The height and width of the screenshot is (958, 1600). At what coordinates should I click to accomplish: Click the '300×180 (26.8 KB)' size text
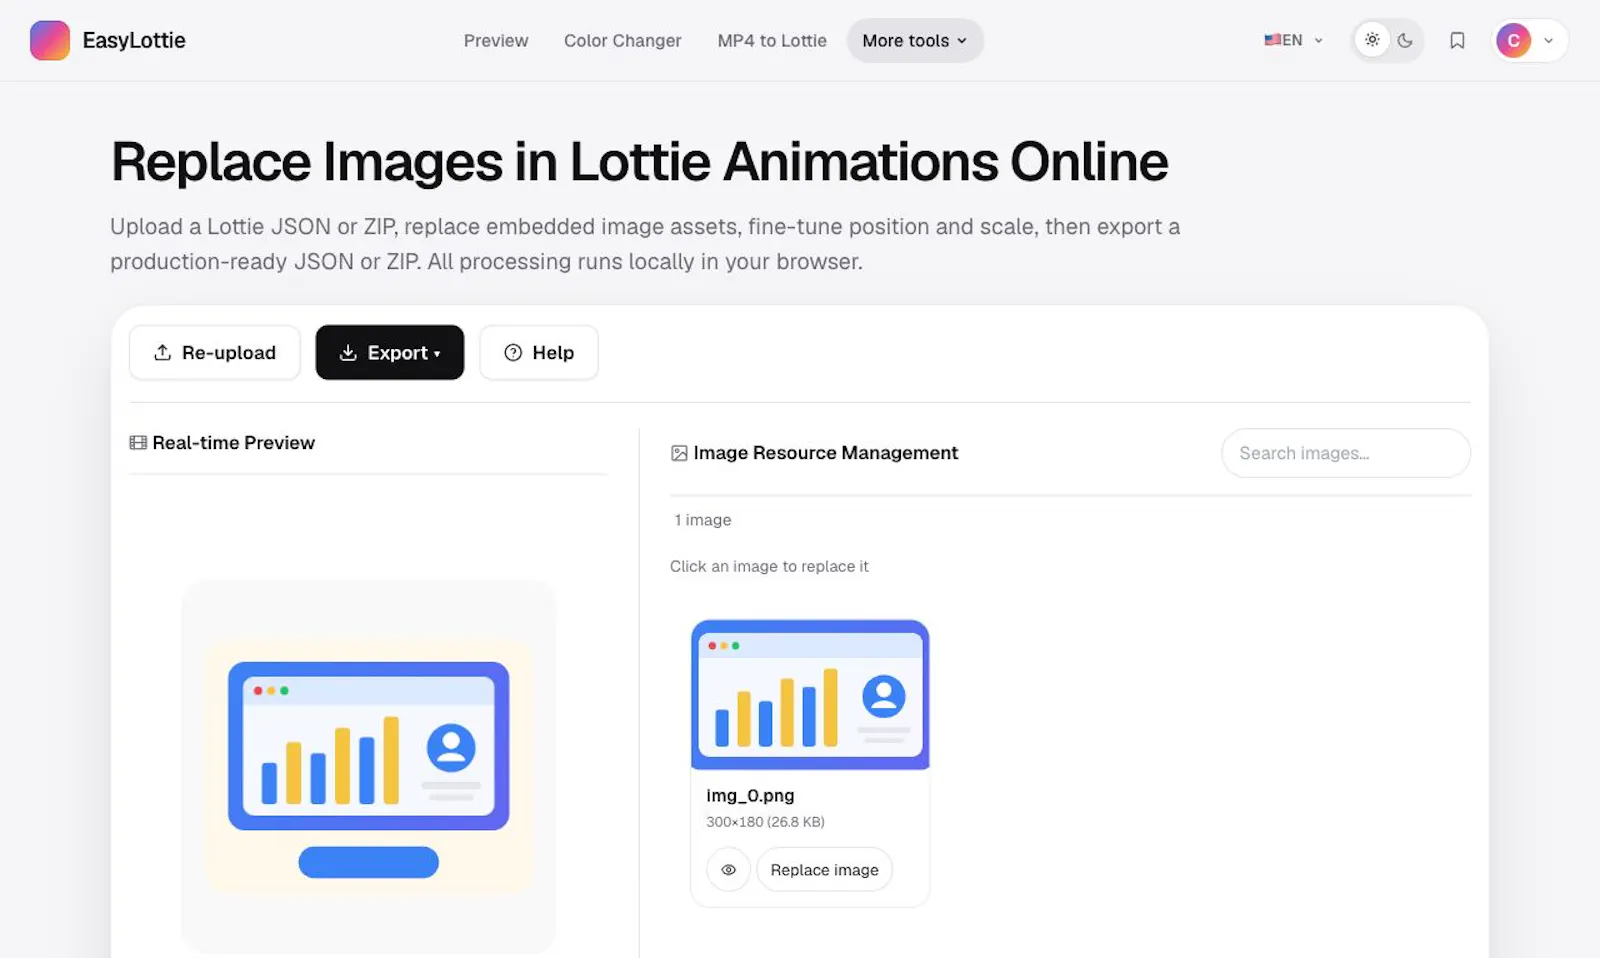[x=765, y=822]
